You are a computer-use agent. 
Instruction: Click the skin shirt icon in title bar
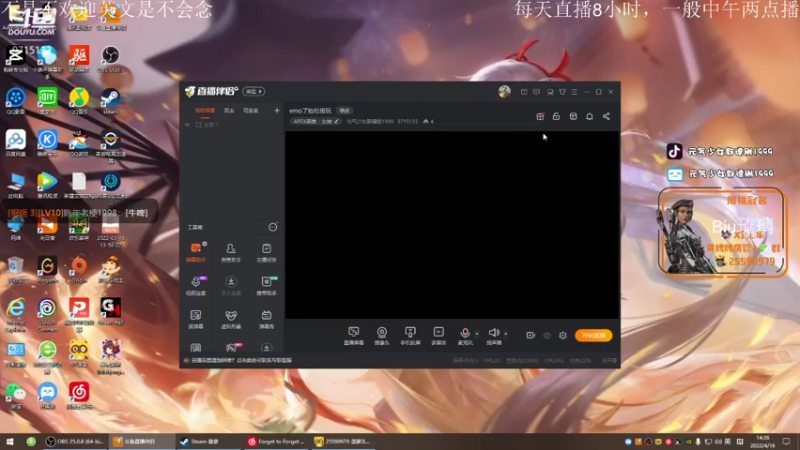[x=562, y=92]
